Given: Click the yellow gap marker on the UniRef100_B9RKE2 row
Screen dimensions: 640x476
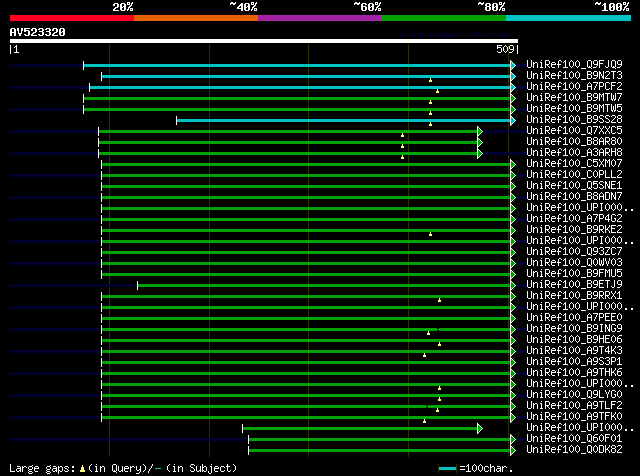Looking at the screenshot, I should tap(431, 234).
